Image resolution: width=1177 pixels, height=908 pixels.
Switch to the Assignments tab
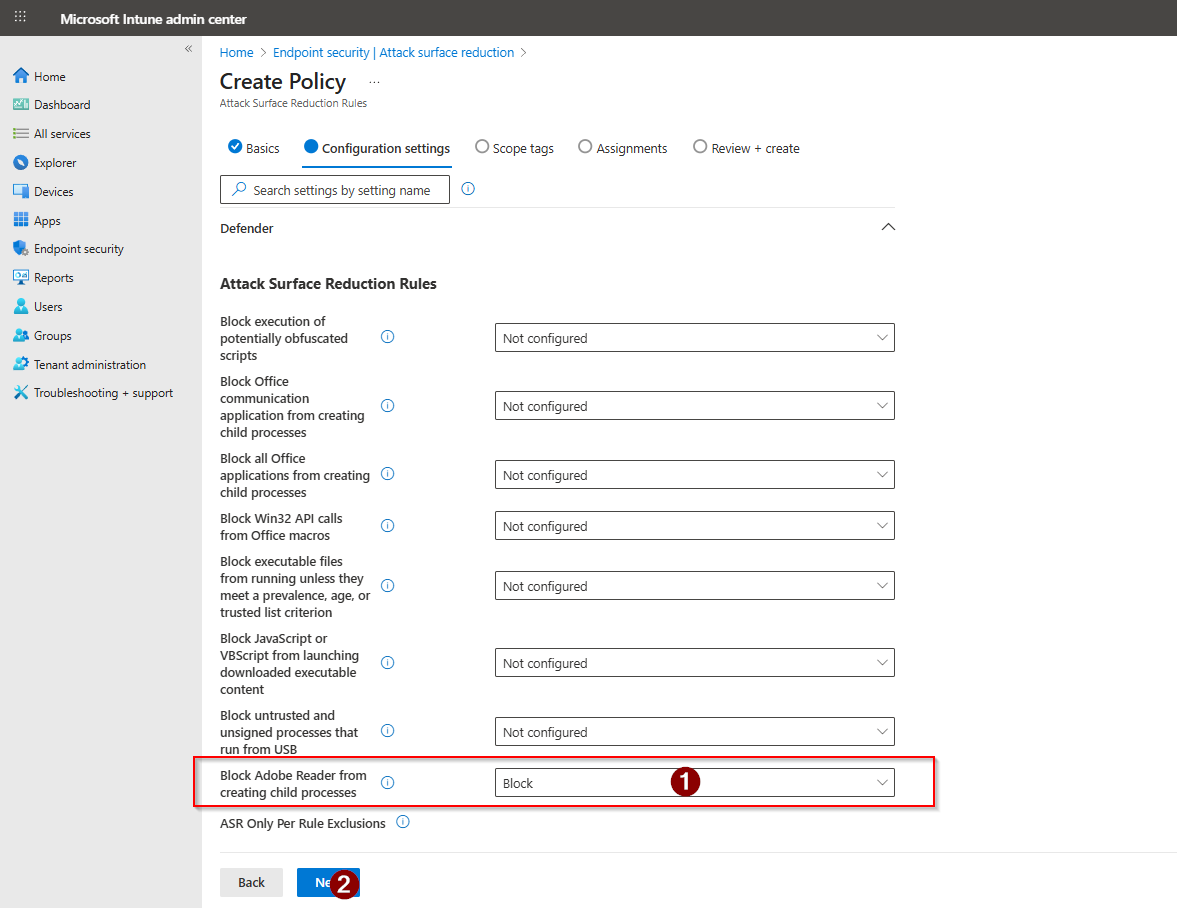click(622, 147)
